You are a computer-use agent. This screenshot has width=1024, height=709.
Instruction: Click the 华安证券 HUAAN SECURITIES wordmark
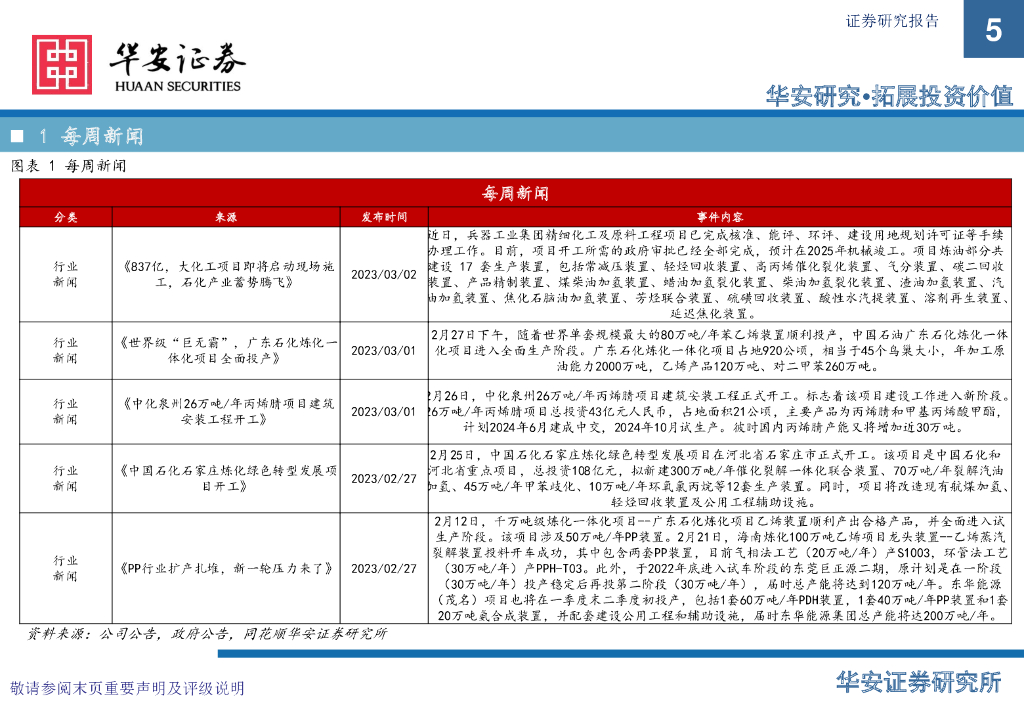coord(178,68)
